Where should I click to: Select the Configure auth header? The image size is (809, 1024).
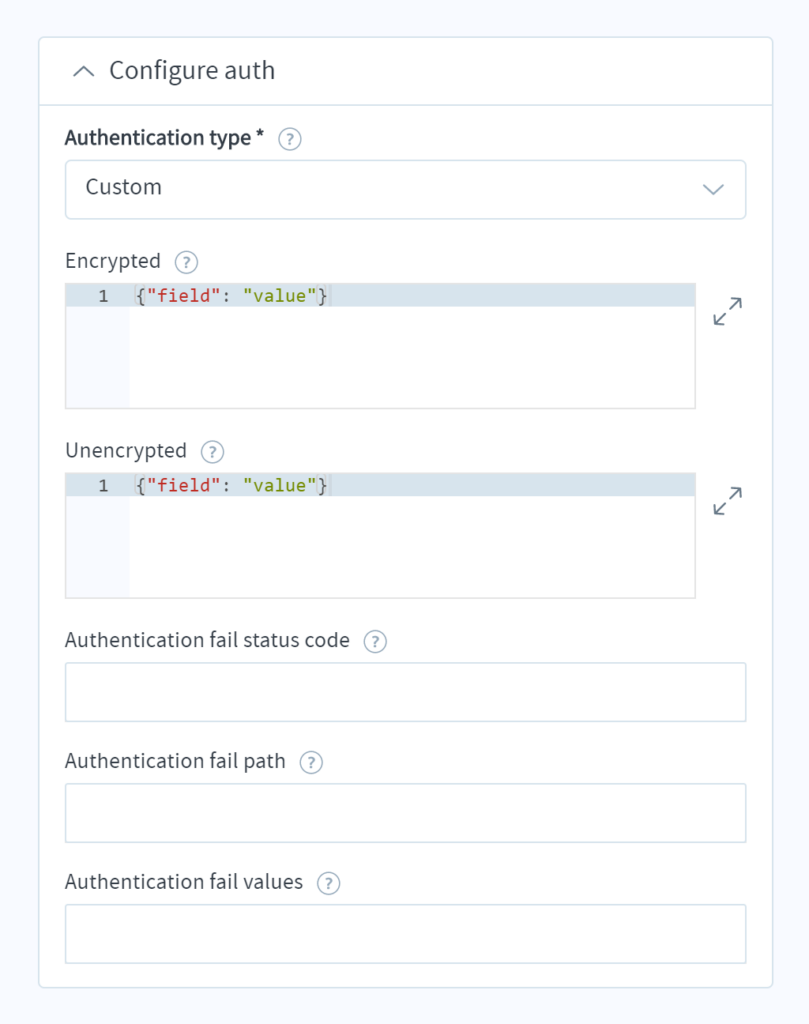tap(192, 71)
